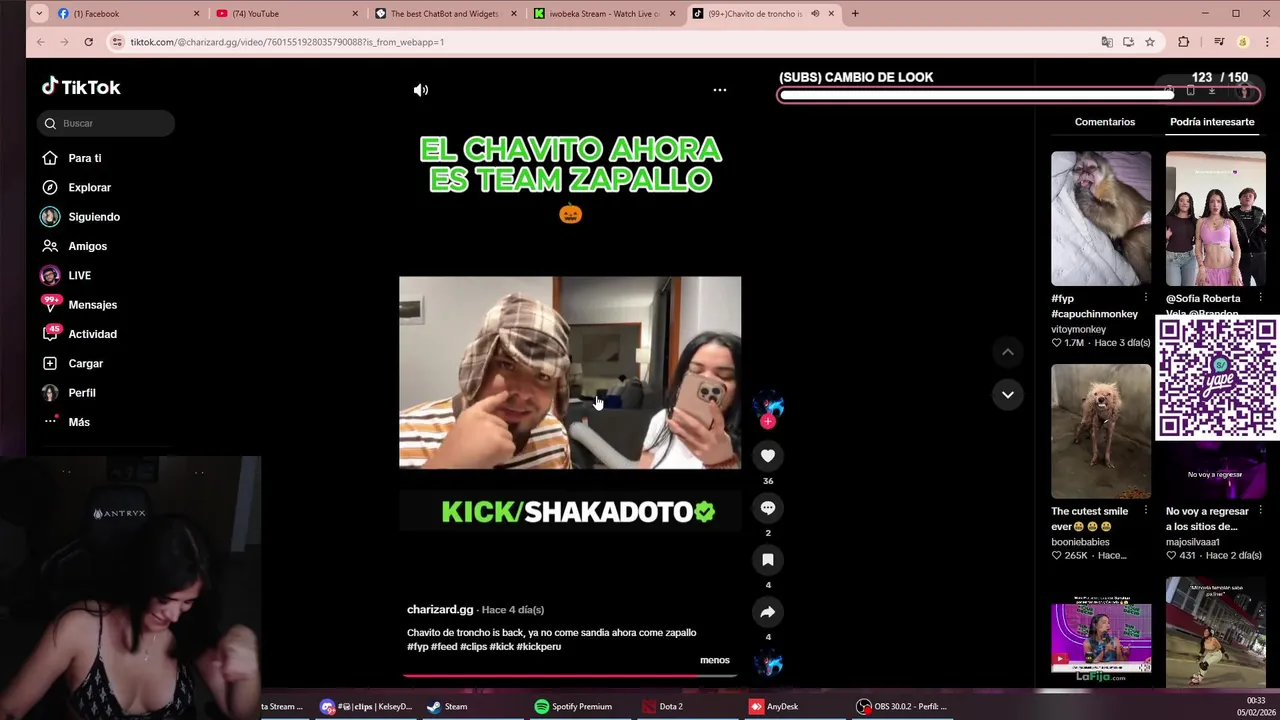Open the capuchin monkey video thumbnail
The width and height of the screenshot is (1280, 720).
pyautogui.click(x=1101, y=218)
